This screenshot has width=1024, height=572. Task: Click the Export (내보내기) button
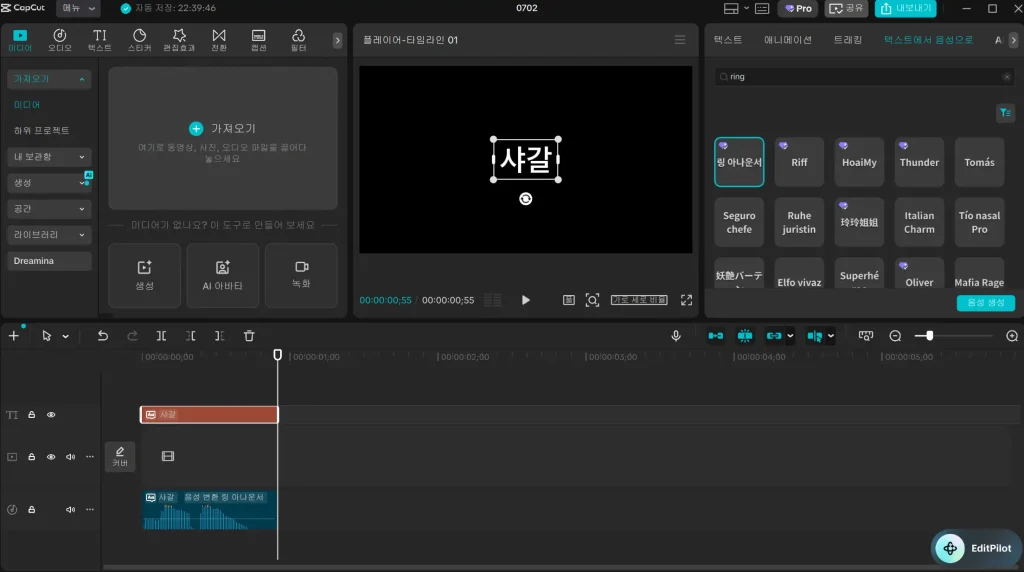coord(906,8)
